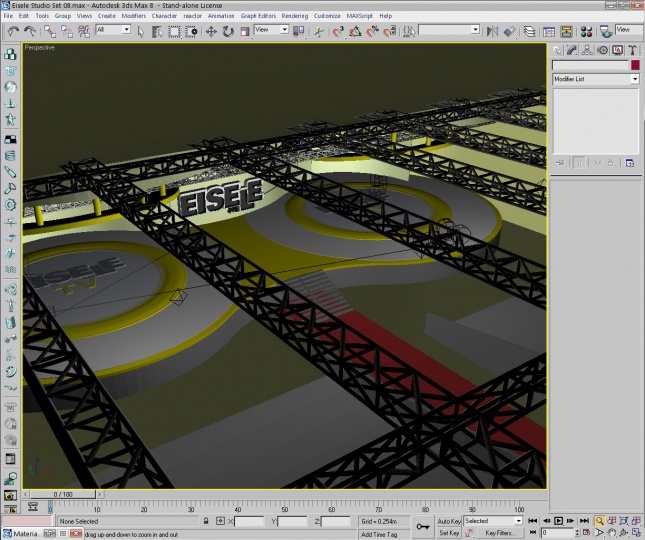
Task: Open Curve Editor from the toolbar
Action: (x=549, y=32)
